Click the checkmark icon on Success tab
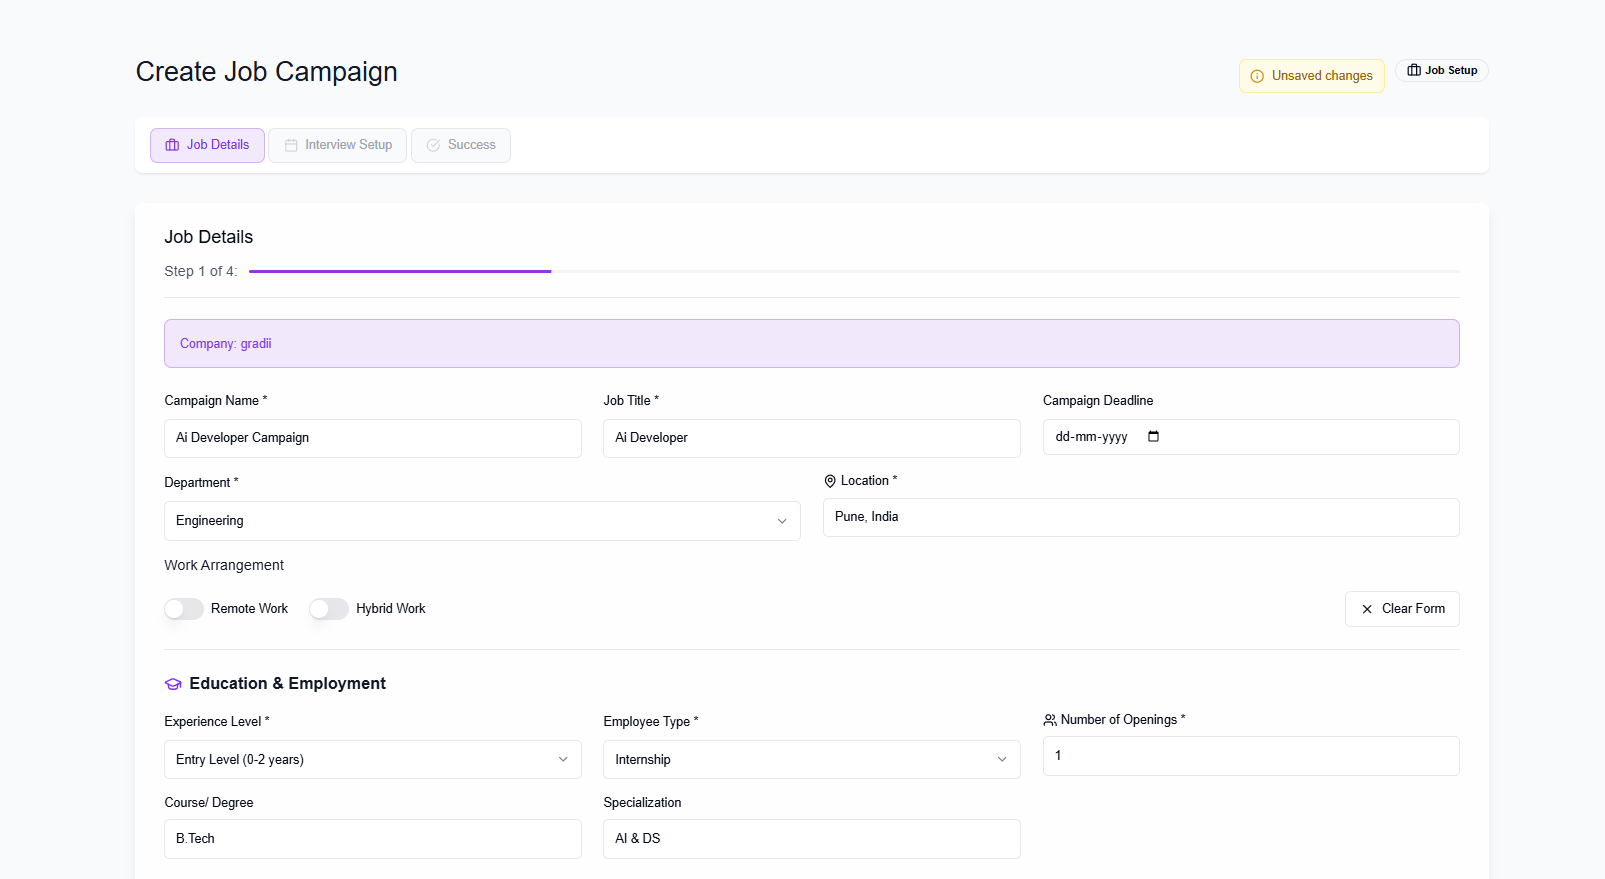1605x879 pixels. (434, 145)
